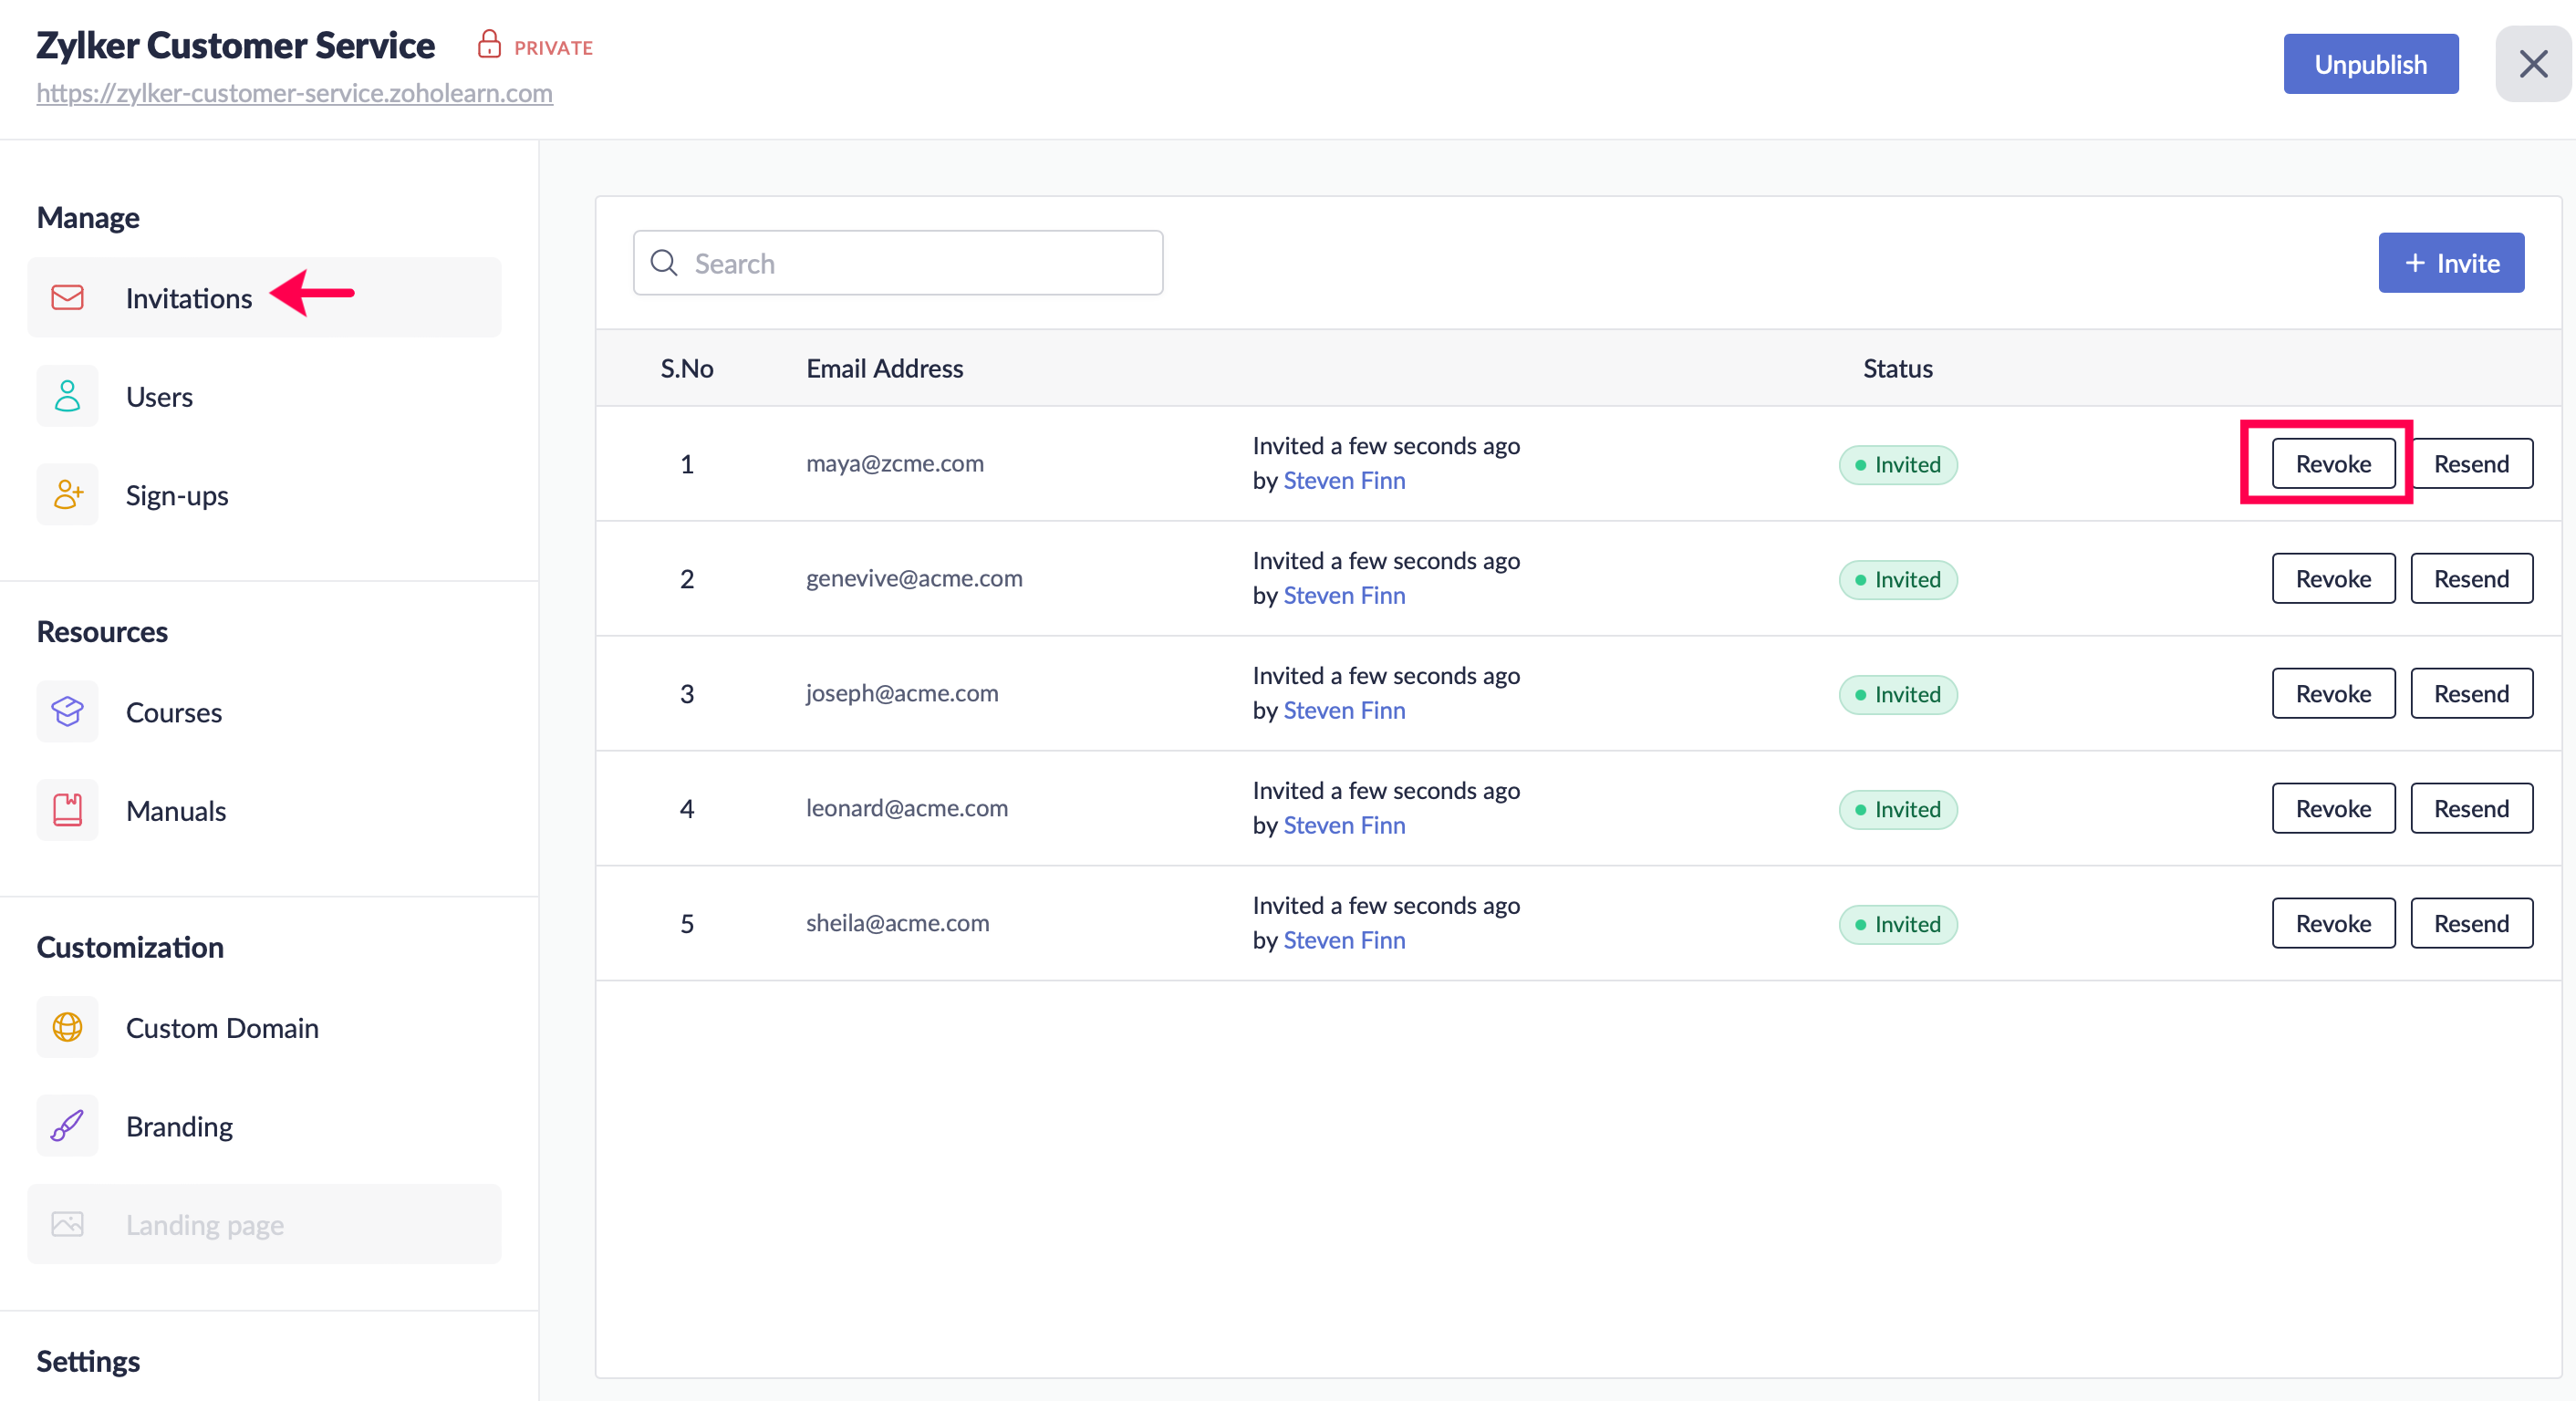
Task: Click the Custom Domain globe icon
Action: click(x=67, y=1027)
